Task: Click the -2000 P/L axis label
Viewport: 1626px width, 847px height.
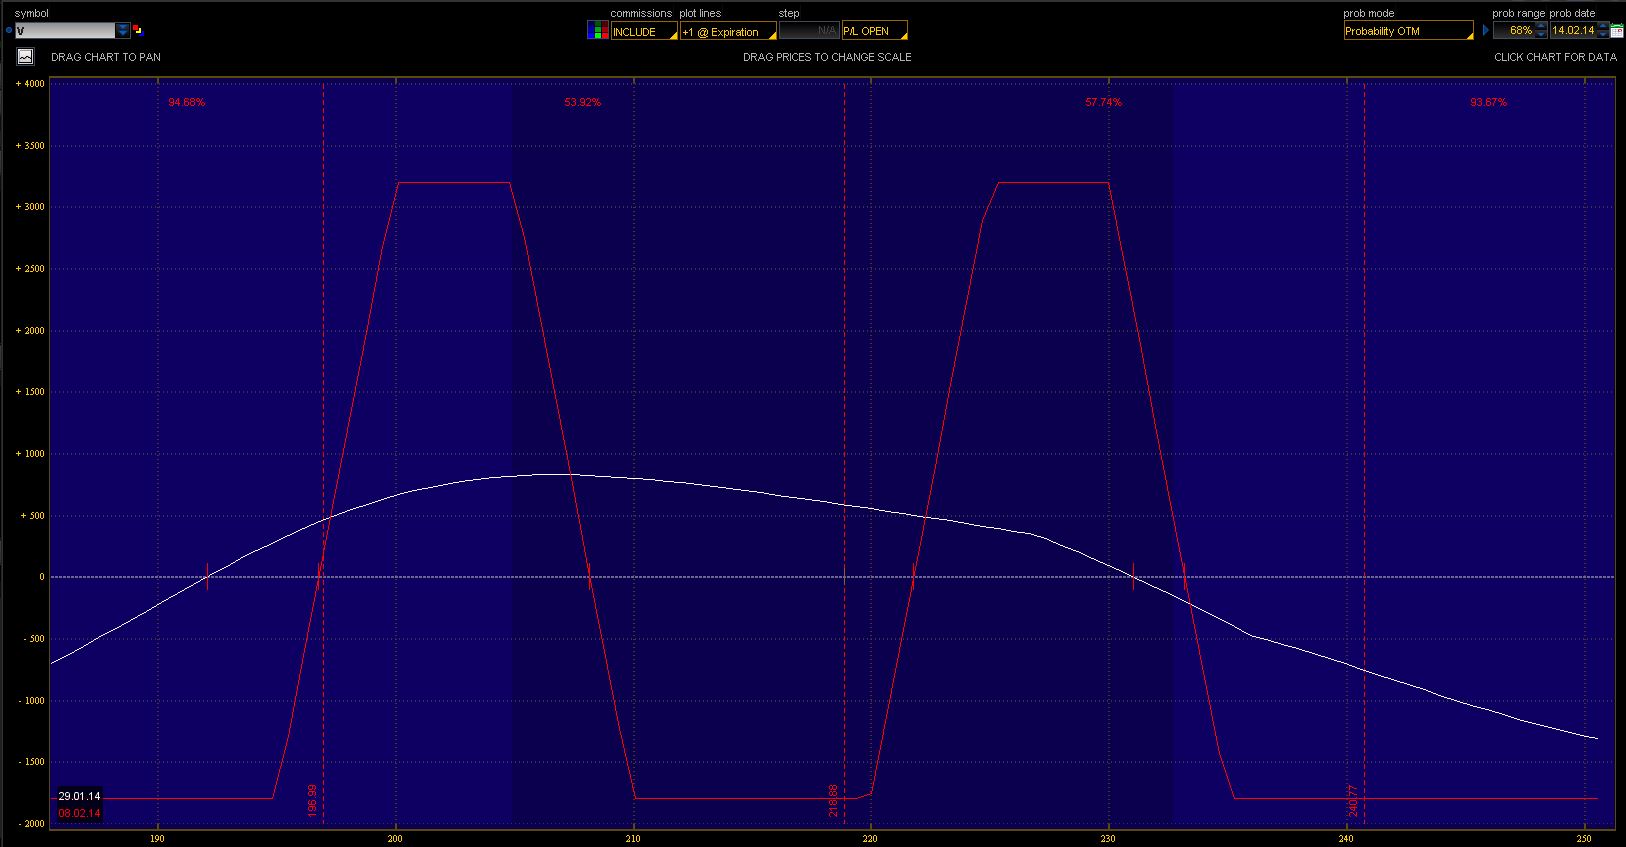Action: [30, 824]
